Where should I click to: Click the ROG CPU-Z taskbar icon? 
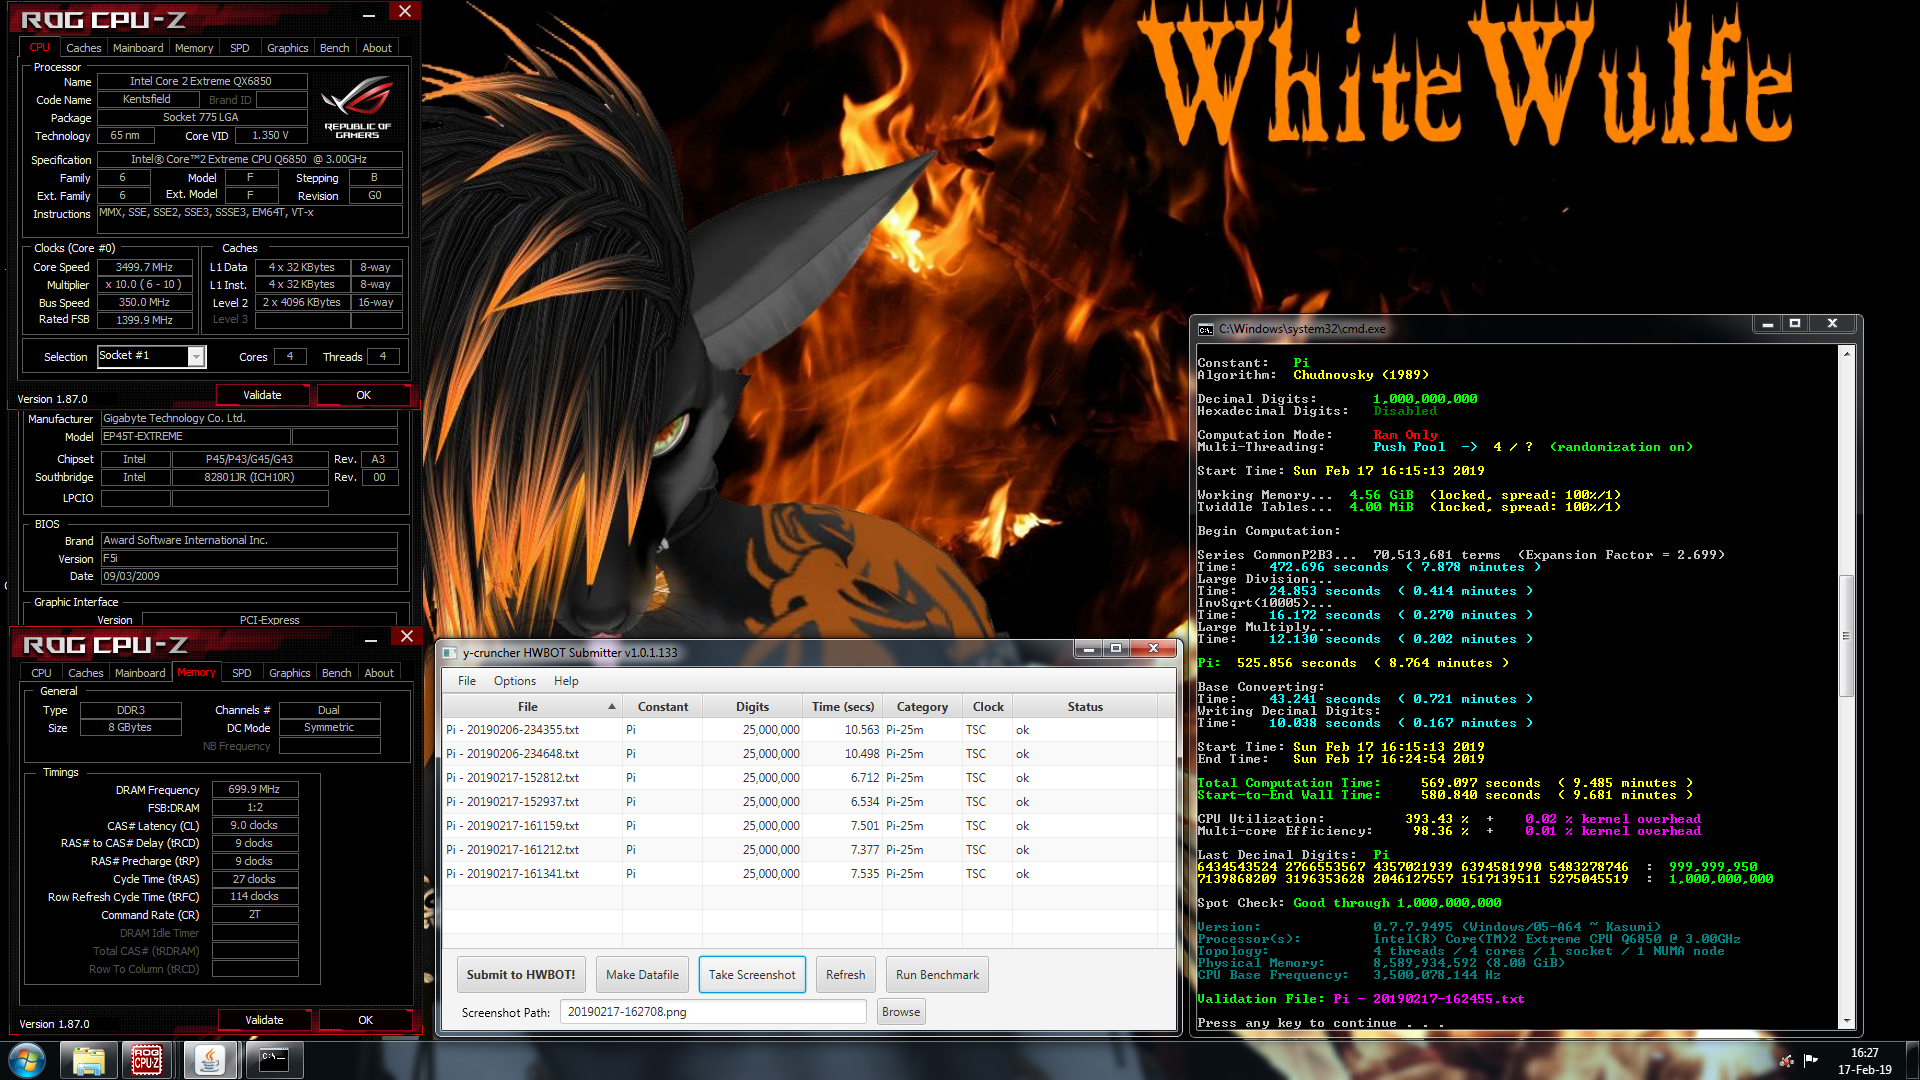coord(148,1060)
